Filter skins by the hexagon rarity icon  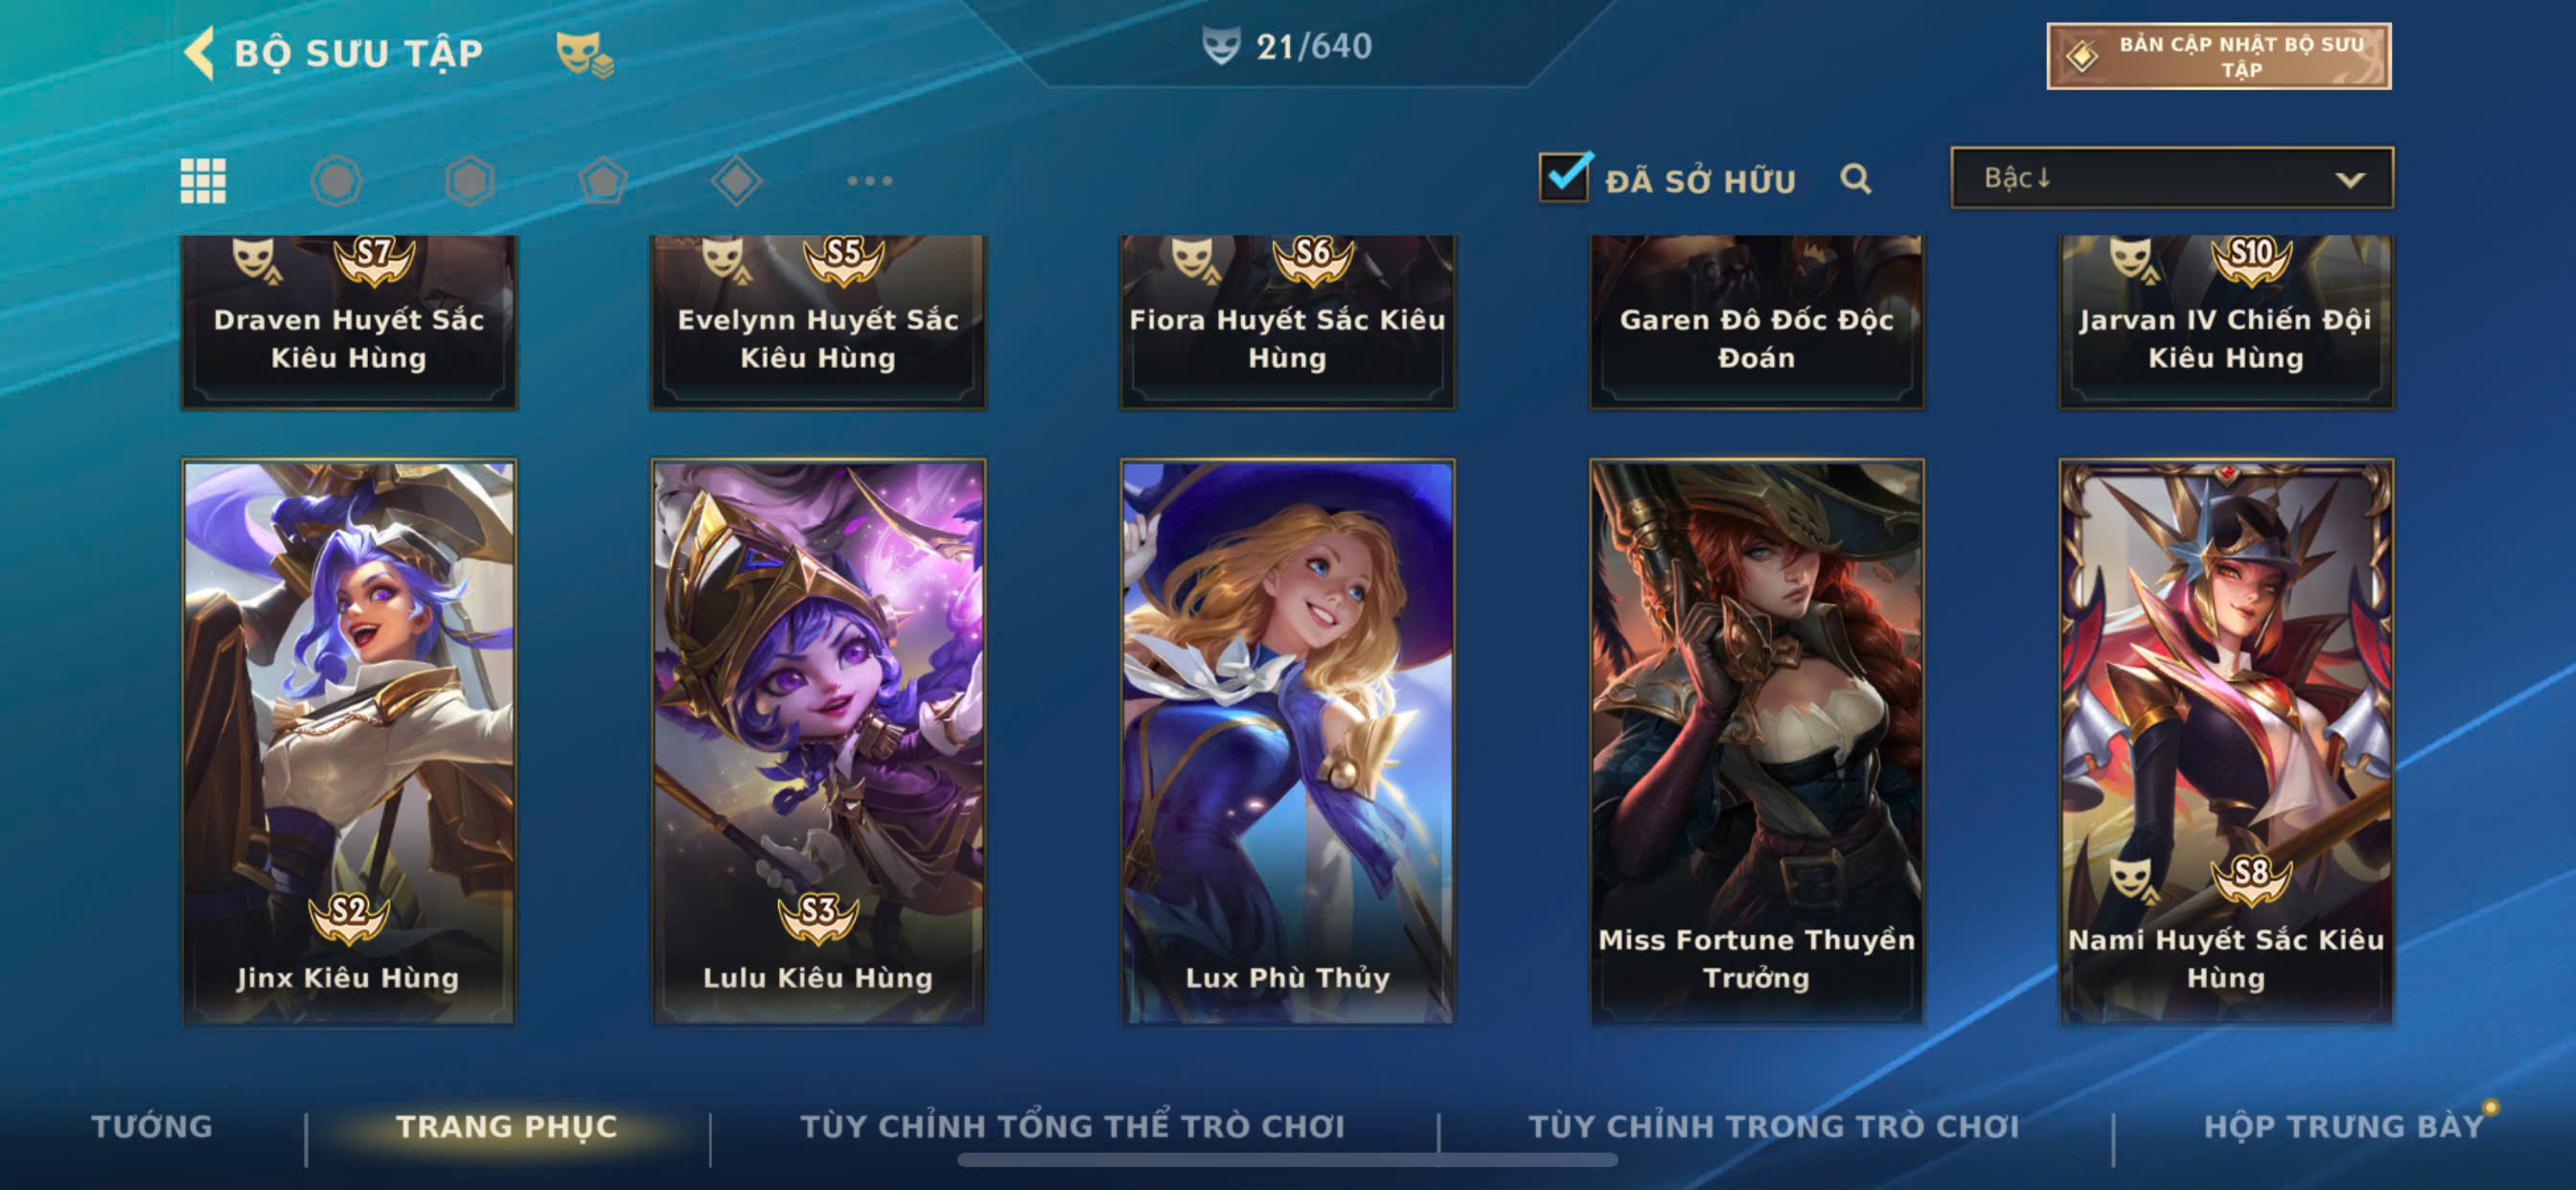(x=470, y=181)
